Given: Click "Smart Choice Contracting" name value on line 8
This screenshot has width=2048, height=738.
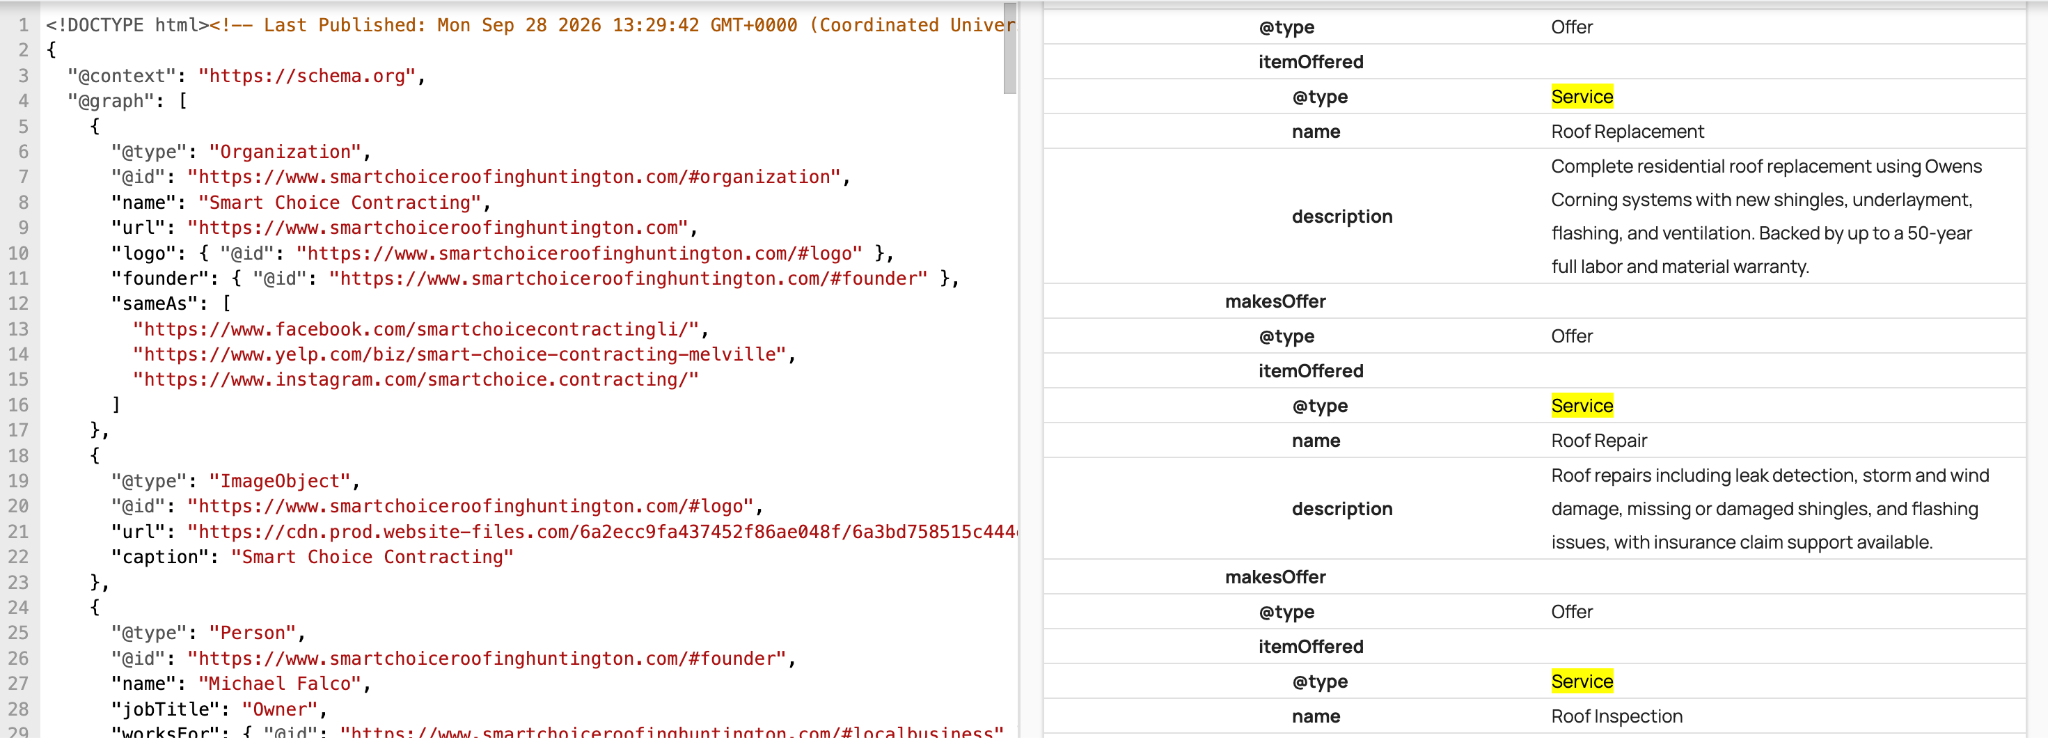Looking at the screenshot, I should click(x=340, y=203).
